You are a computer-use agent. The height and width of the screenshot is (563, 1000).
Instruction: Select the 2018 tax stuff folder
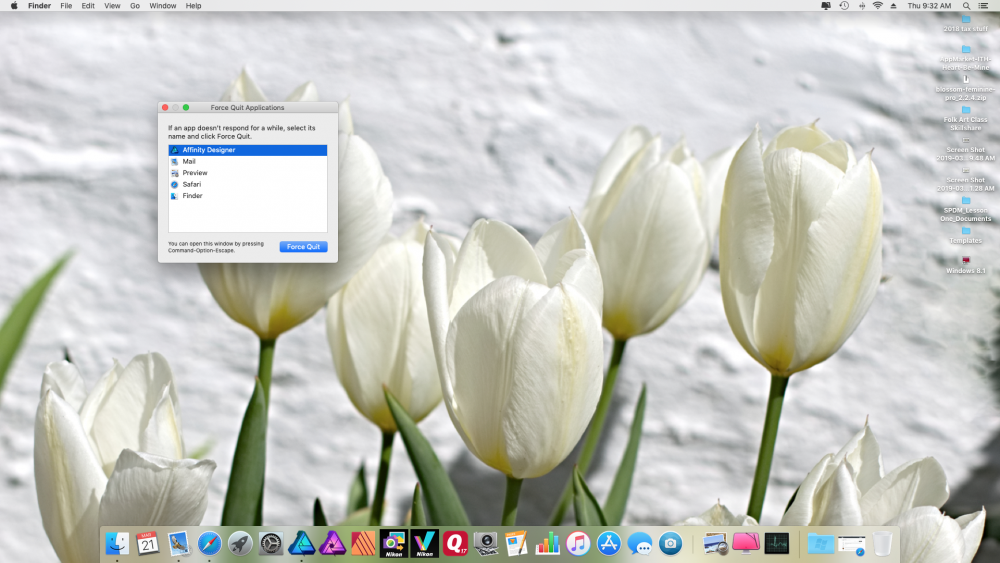pos(966,24)
